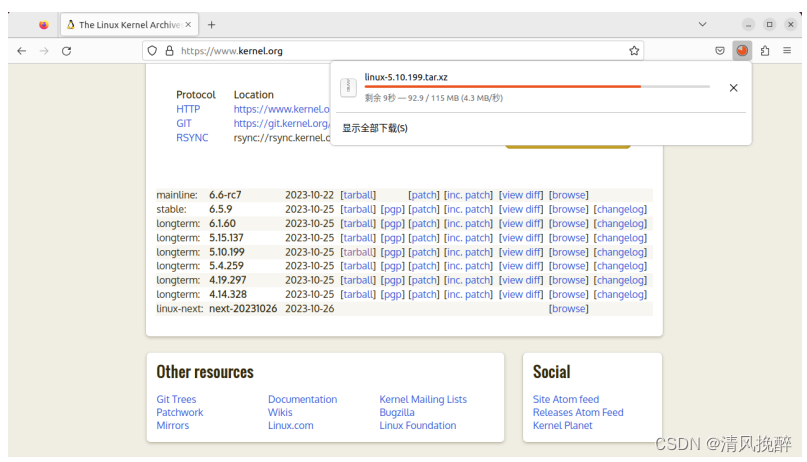Select version text next-20231026
The width and height of the screenshot is (807, 462).
click(243, 309)
